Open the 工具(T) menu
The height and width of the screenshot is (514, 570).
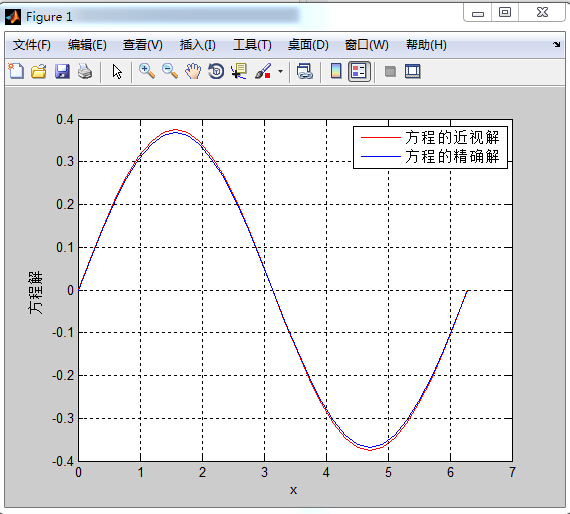pyautogui.click(x=252, y=45)
